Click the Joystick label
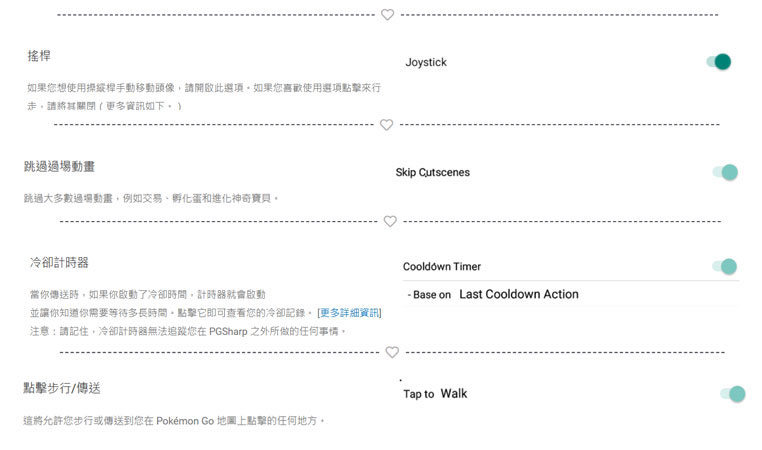 tap(426, 62)
